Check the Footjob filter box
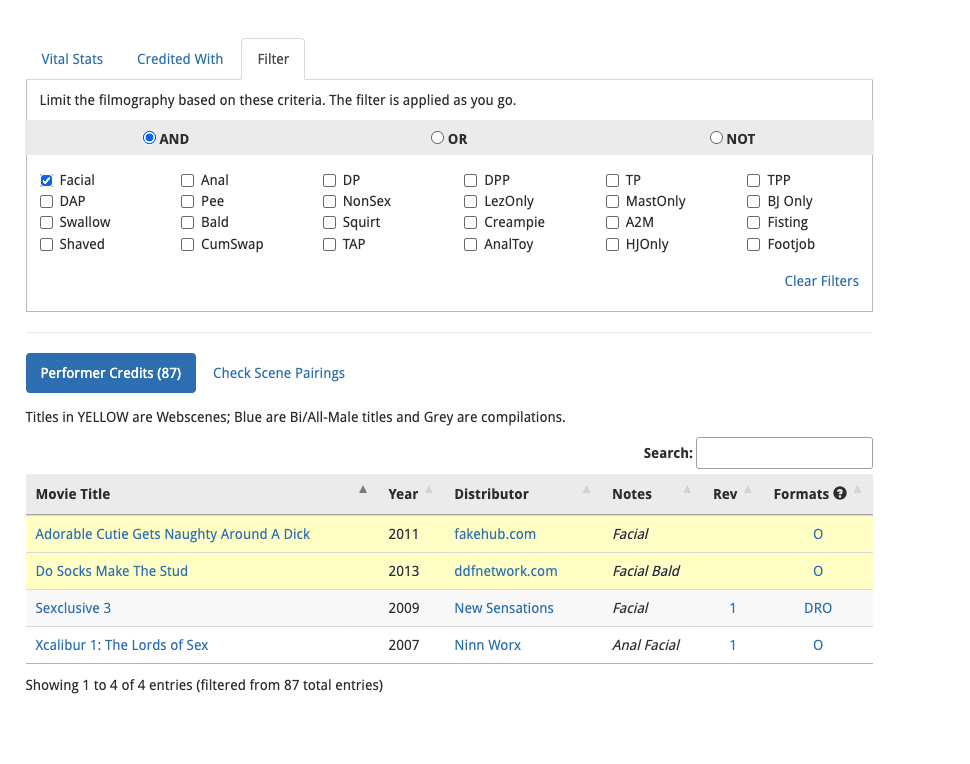 pos(753,244)
